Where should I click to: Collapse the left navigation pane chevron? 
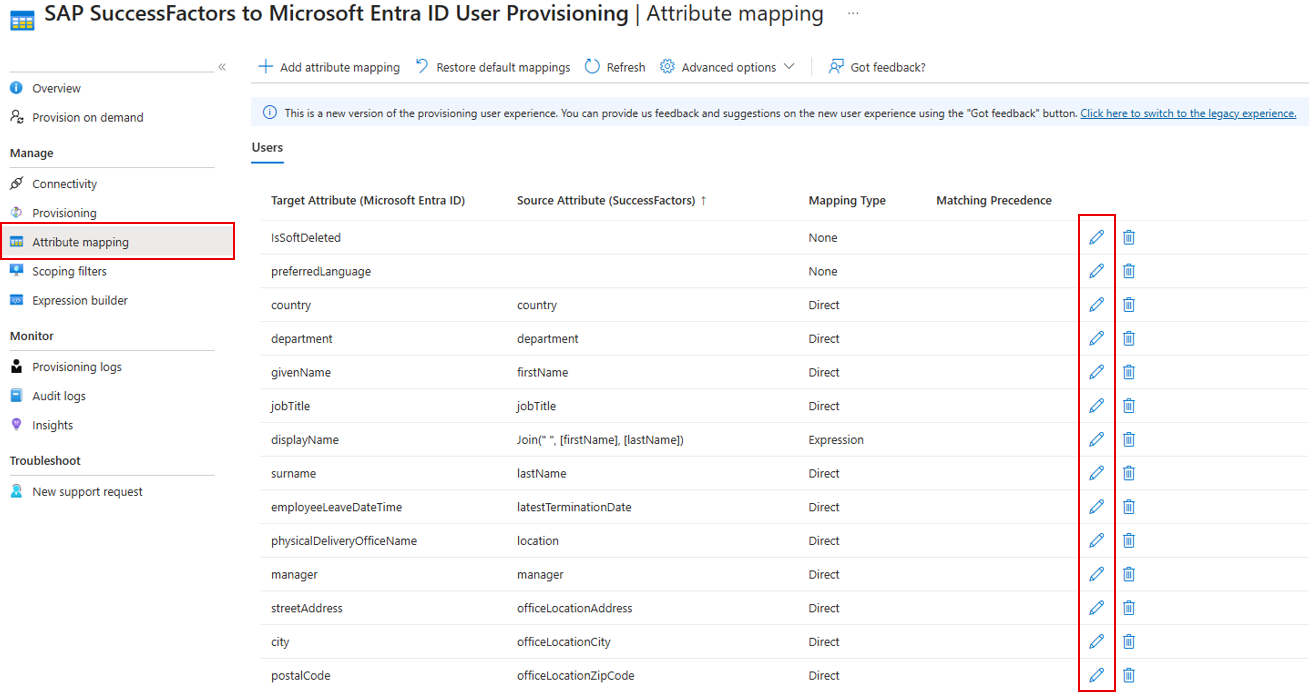pyautogui.click(x=222, y=67)
